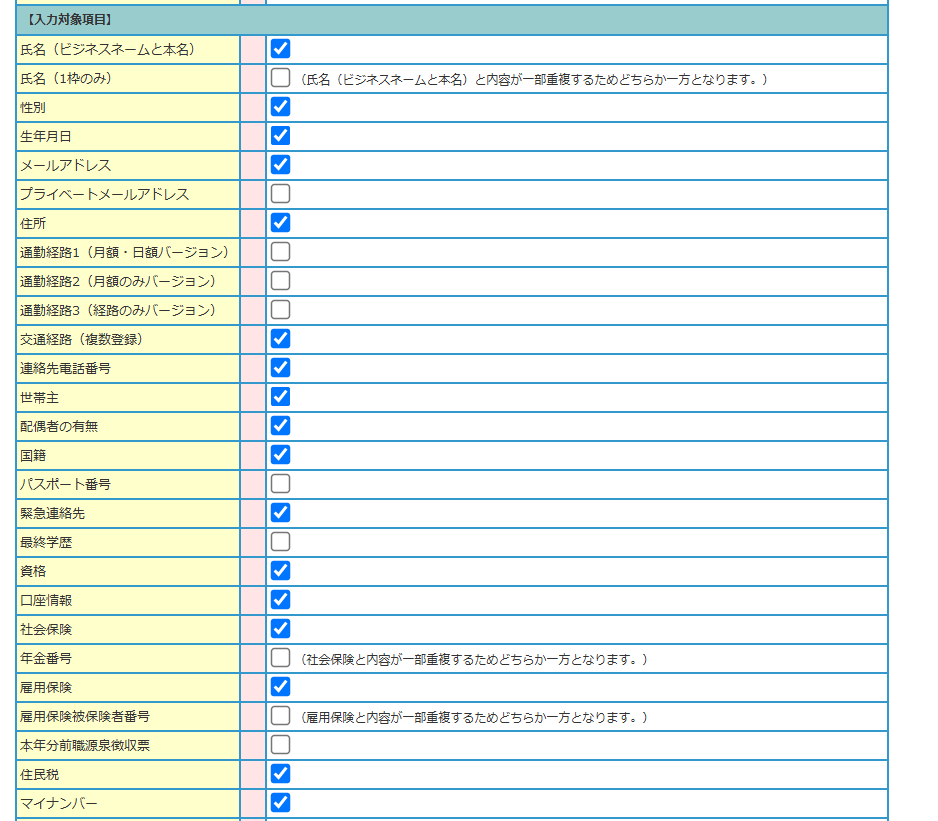Toggle the 生年月日 checkbox off
This screenshot has width=938, height=821.
[x=281, y=136]
